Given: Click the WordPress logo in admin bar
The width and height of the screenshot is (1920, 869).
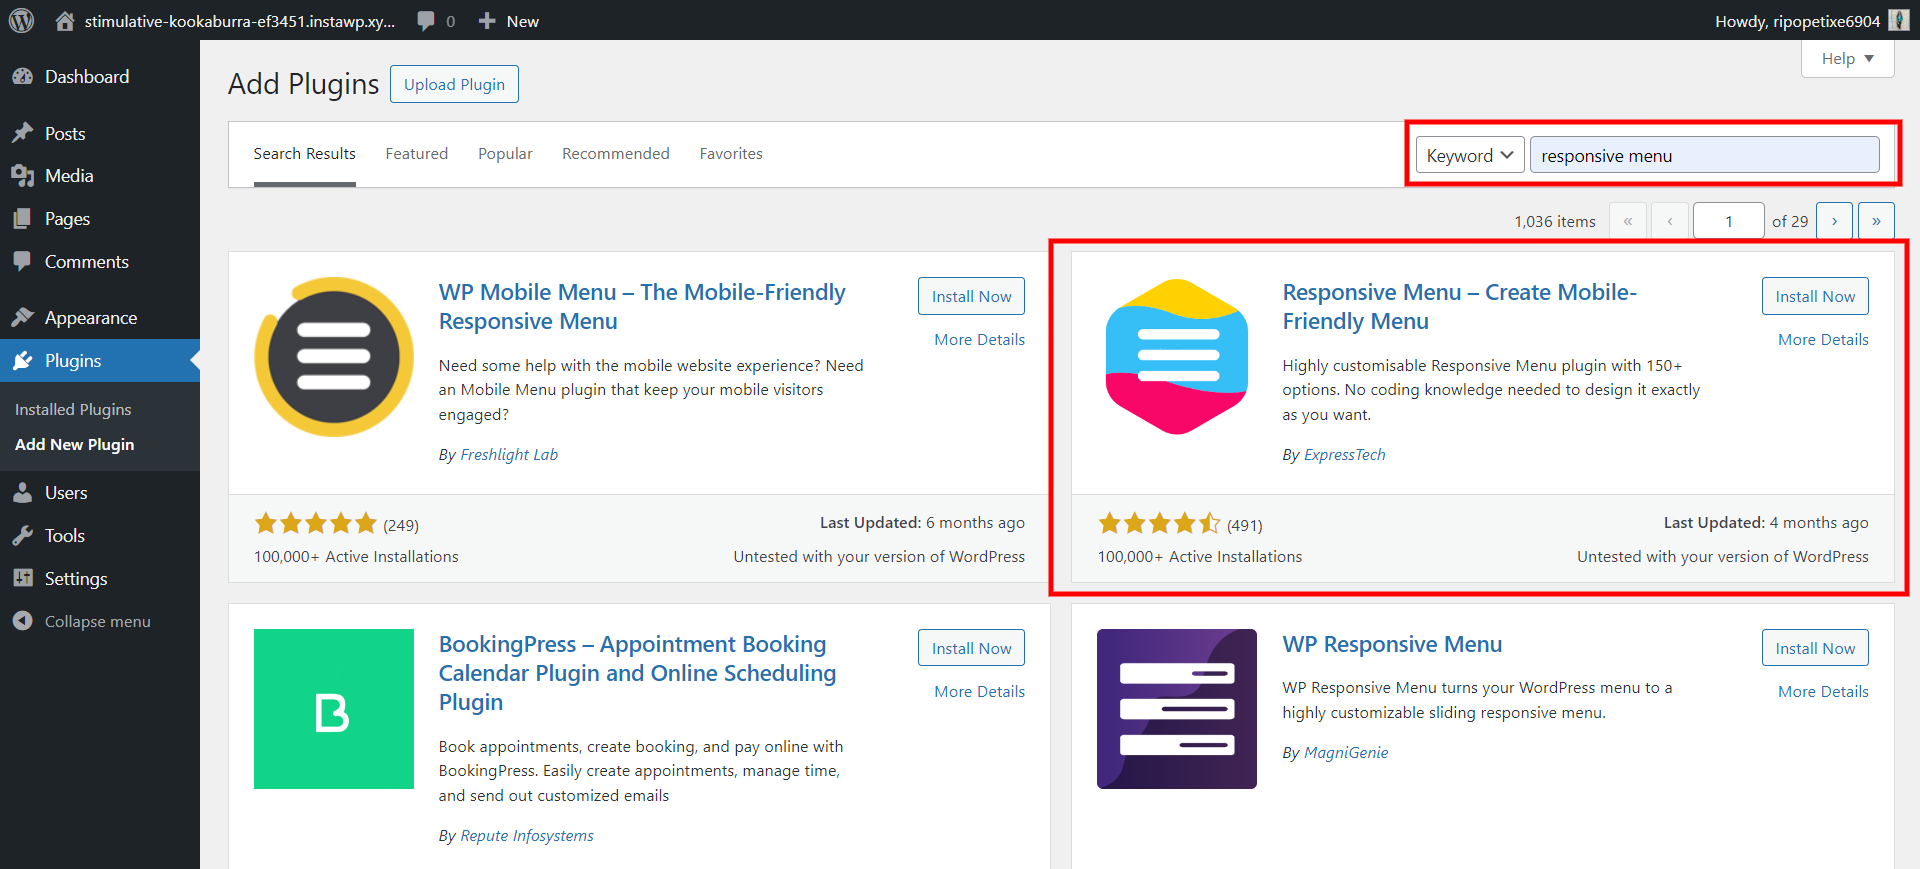Looking at the screenshot, I should pos(21,20).
